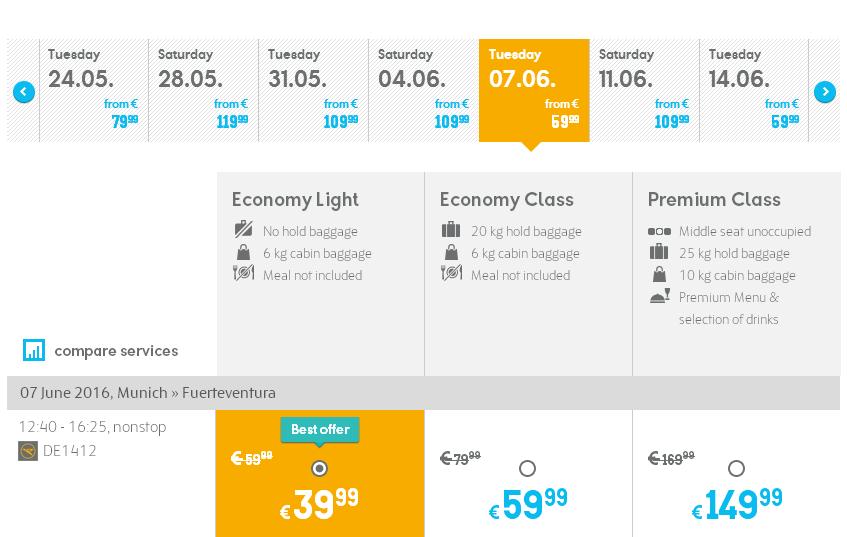Show later dates with right arrow
Viewport: 847px width, 537px height.
tap(825, 92)
